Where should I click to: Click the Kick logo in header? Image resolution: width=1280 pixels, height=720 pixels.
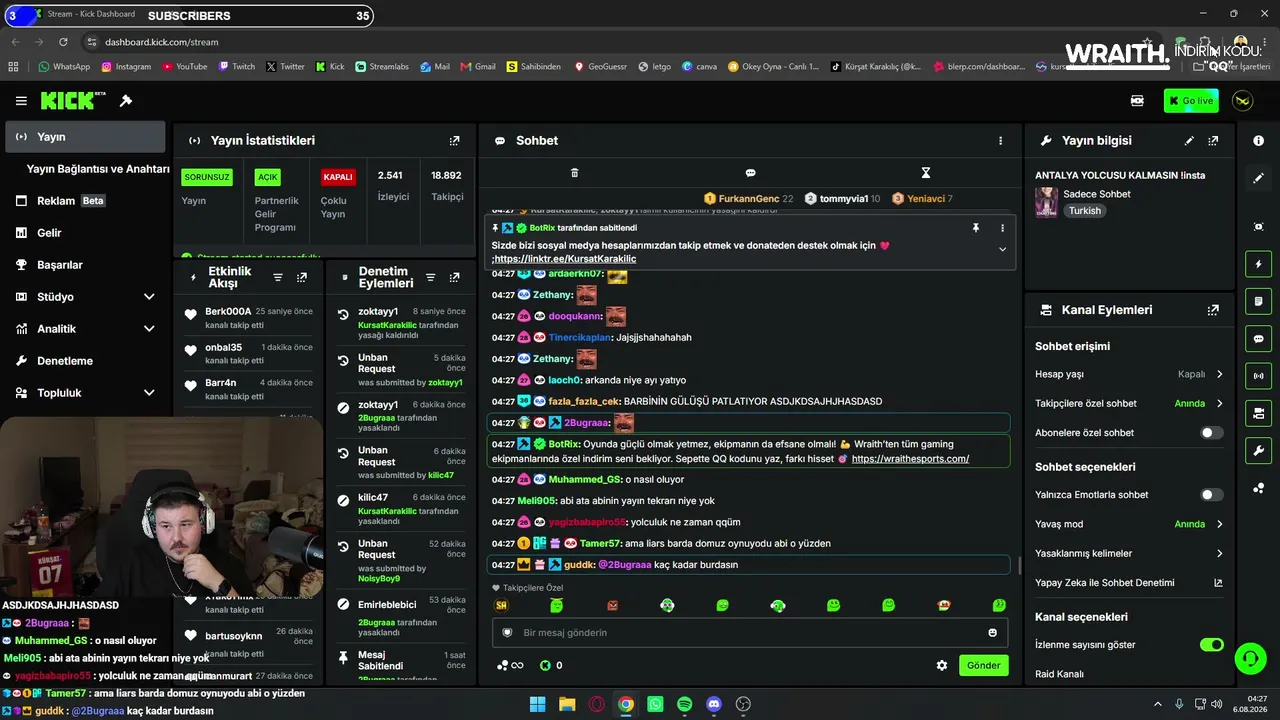[73, 101]
